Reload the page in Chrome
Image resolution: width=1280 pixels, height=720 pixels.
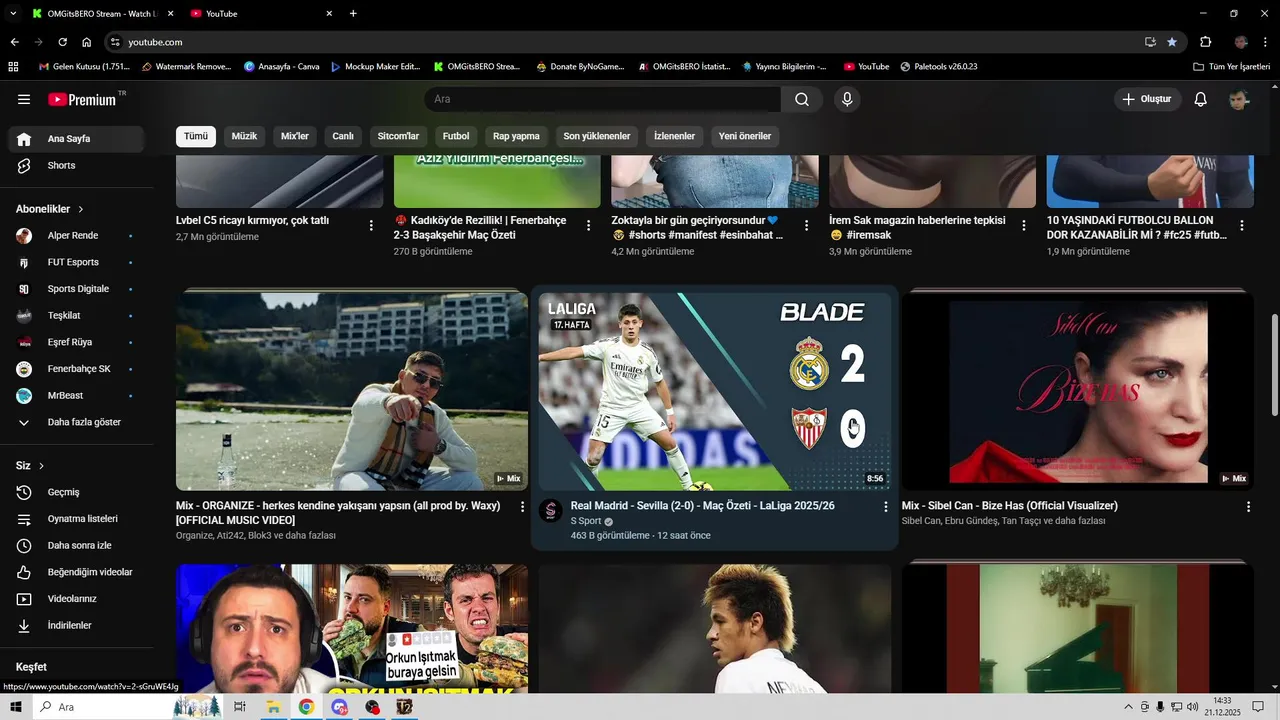[x=62, y=42]
